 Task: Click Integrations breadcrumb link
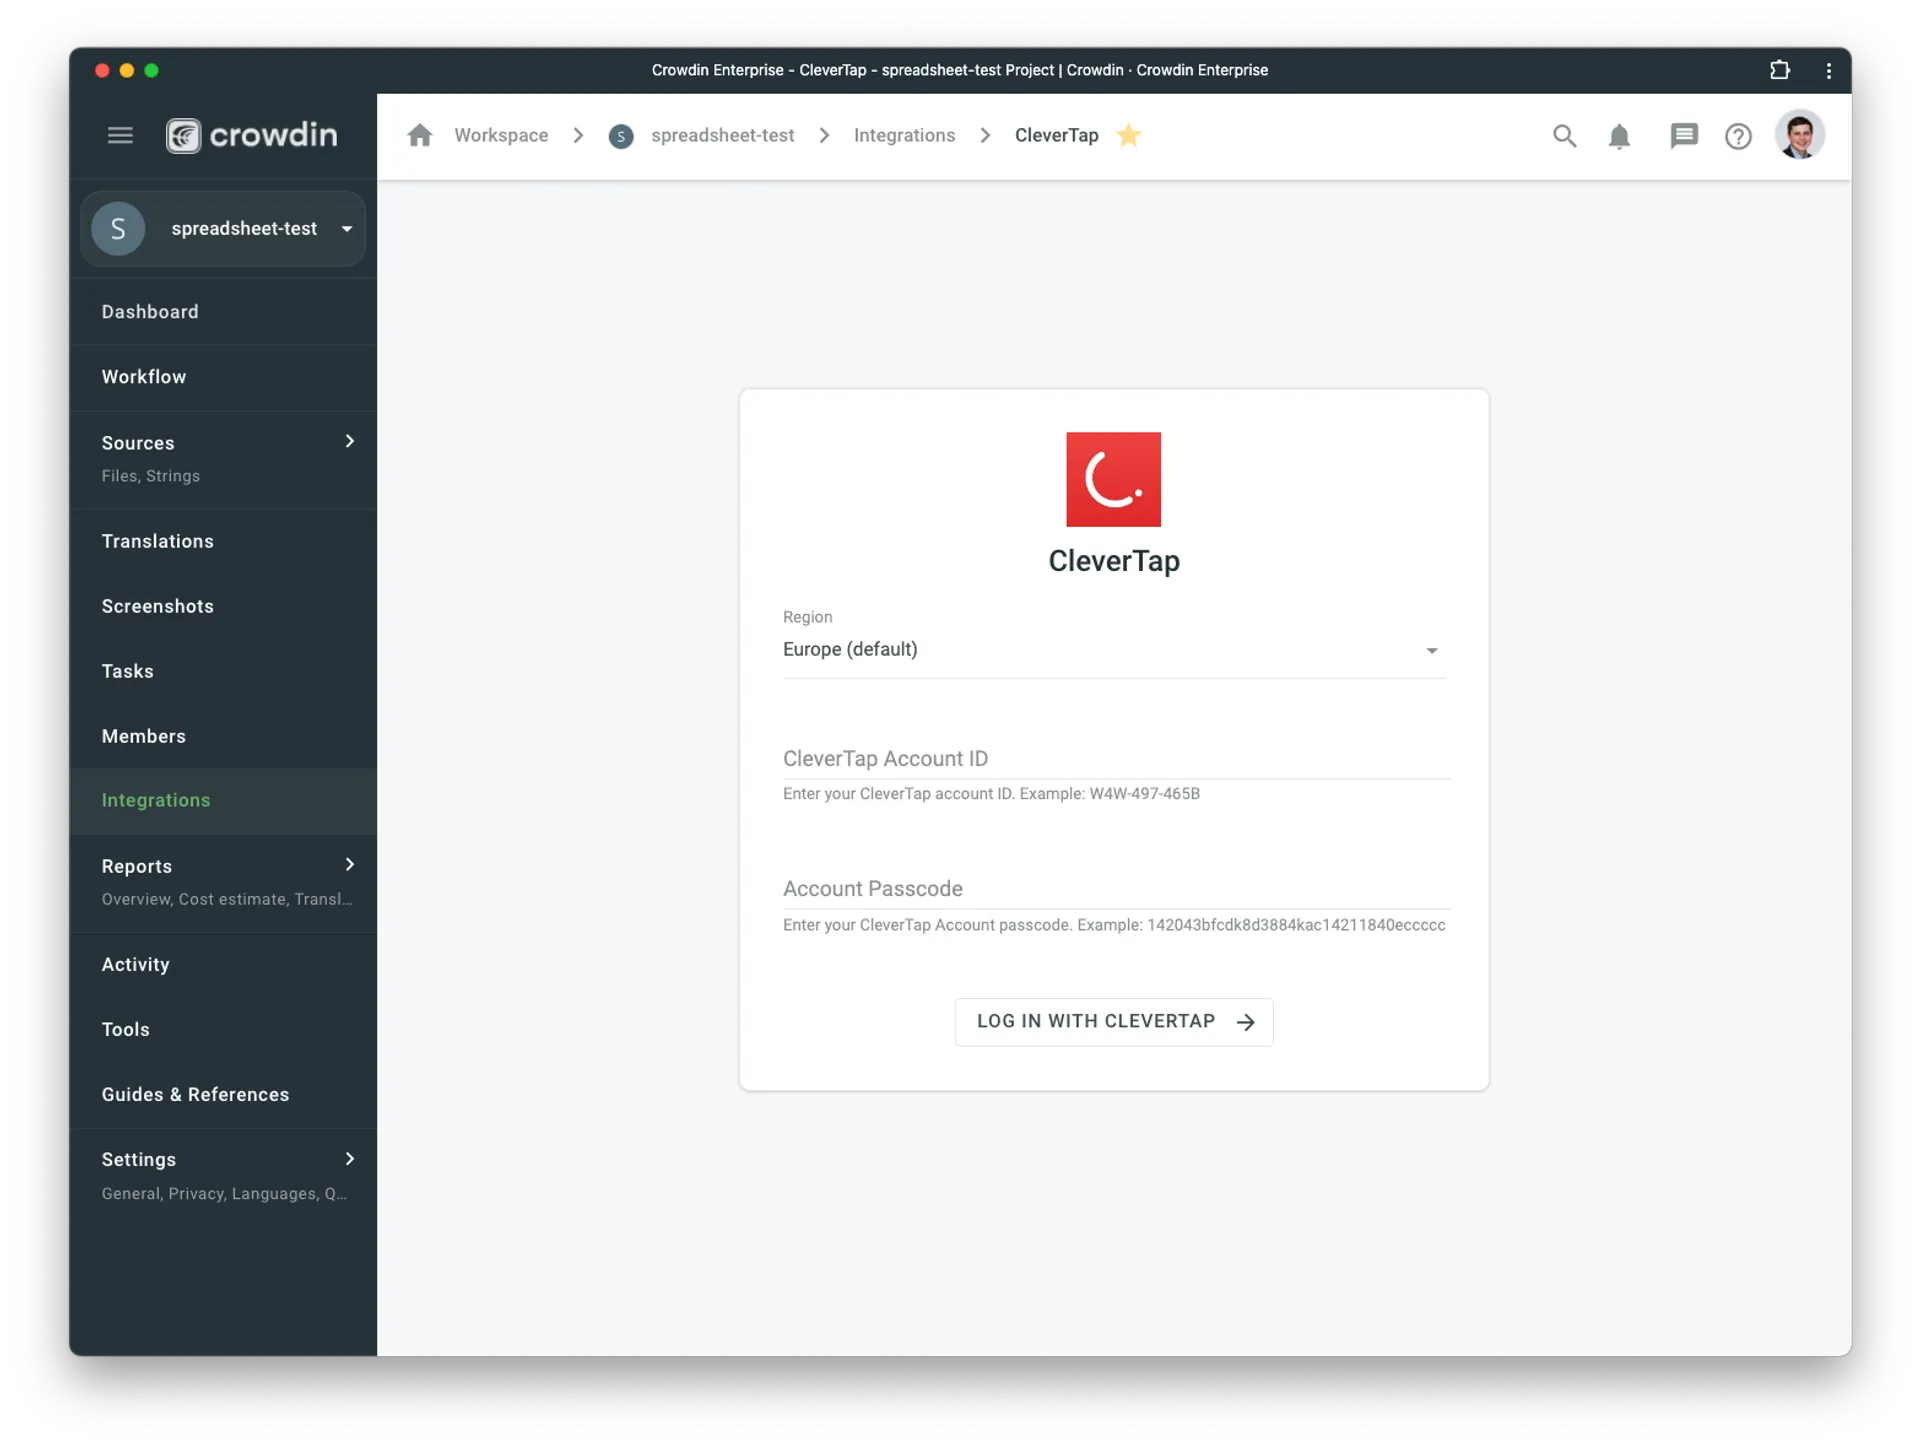tap(904, 135)
